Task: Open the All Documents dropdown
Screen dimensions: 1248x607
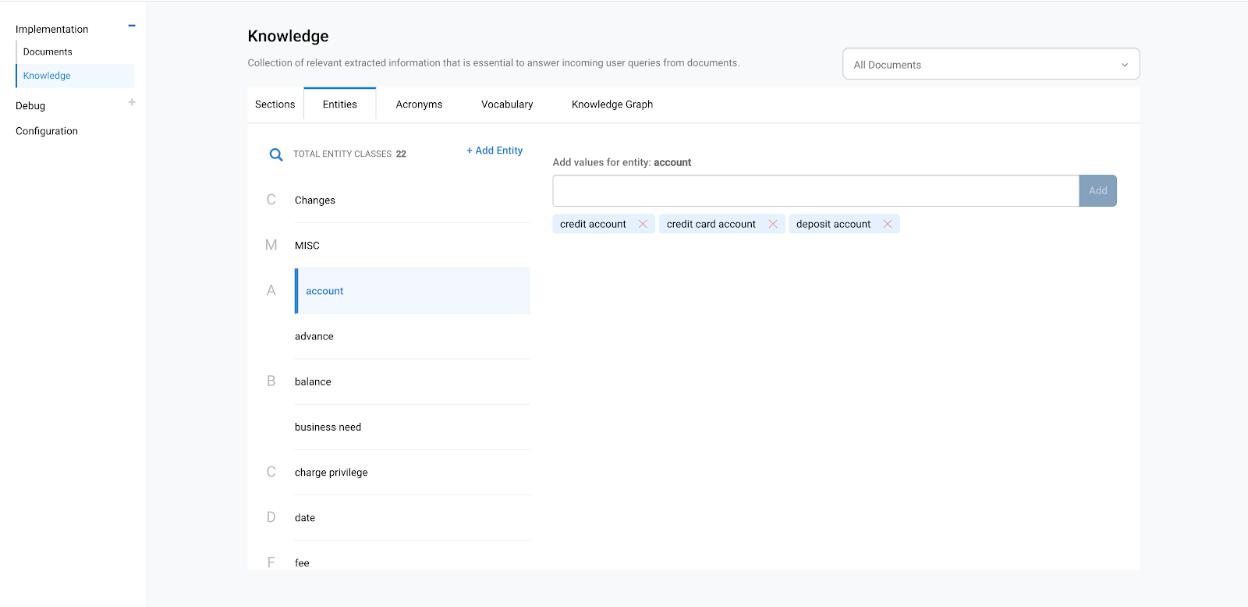Action: 990,65
